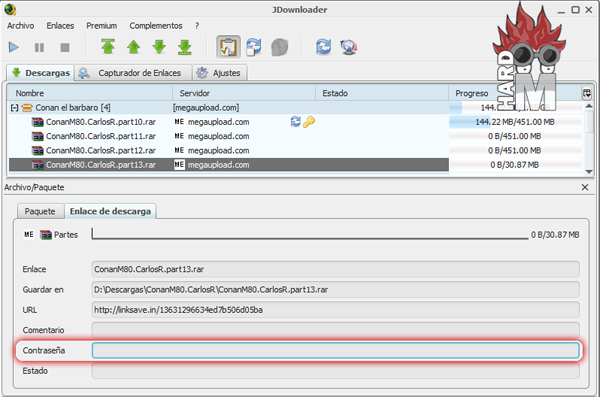The height and width of the screenshot is (397, 600).
Task: Move selection down one position
Action: point(159,47)
